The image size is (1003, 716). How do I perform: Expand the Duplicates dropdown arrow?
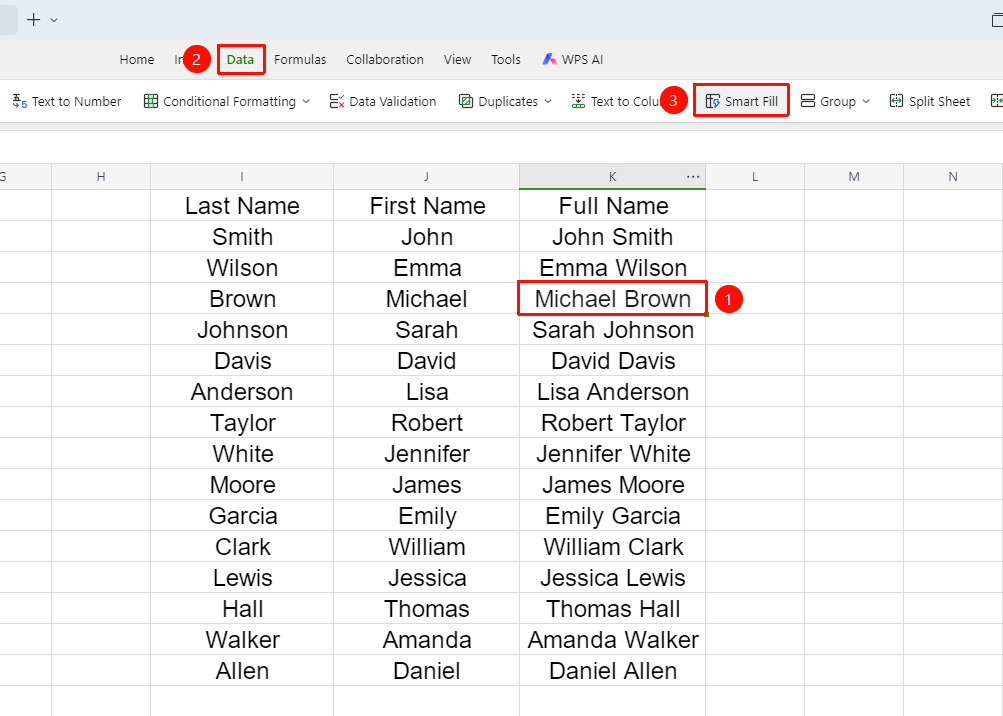click(548, 102)
